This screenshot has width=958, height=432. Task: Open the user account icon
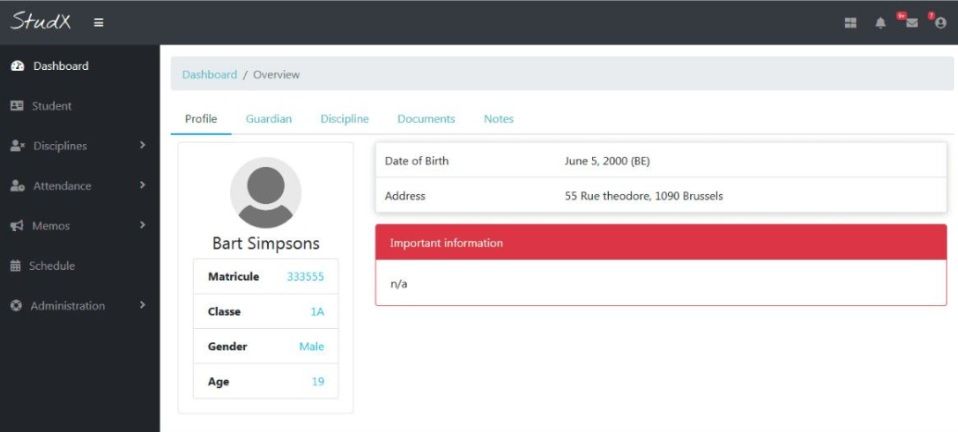click(x=940, y=23)
